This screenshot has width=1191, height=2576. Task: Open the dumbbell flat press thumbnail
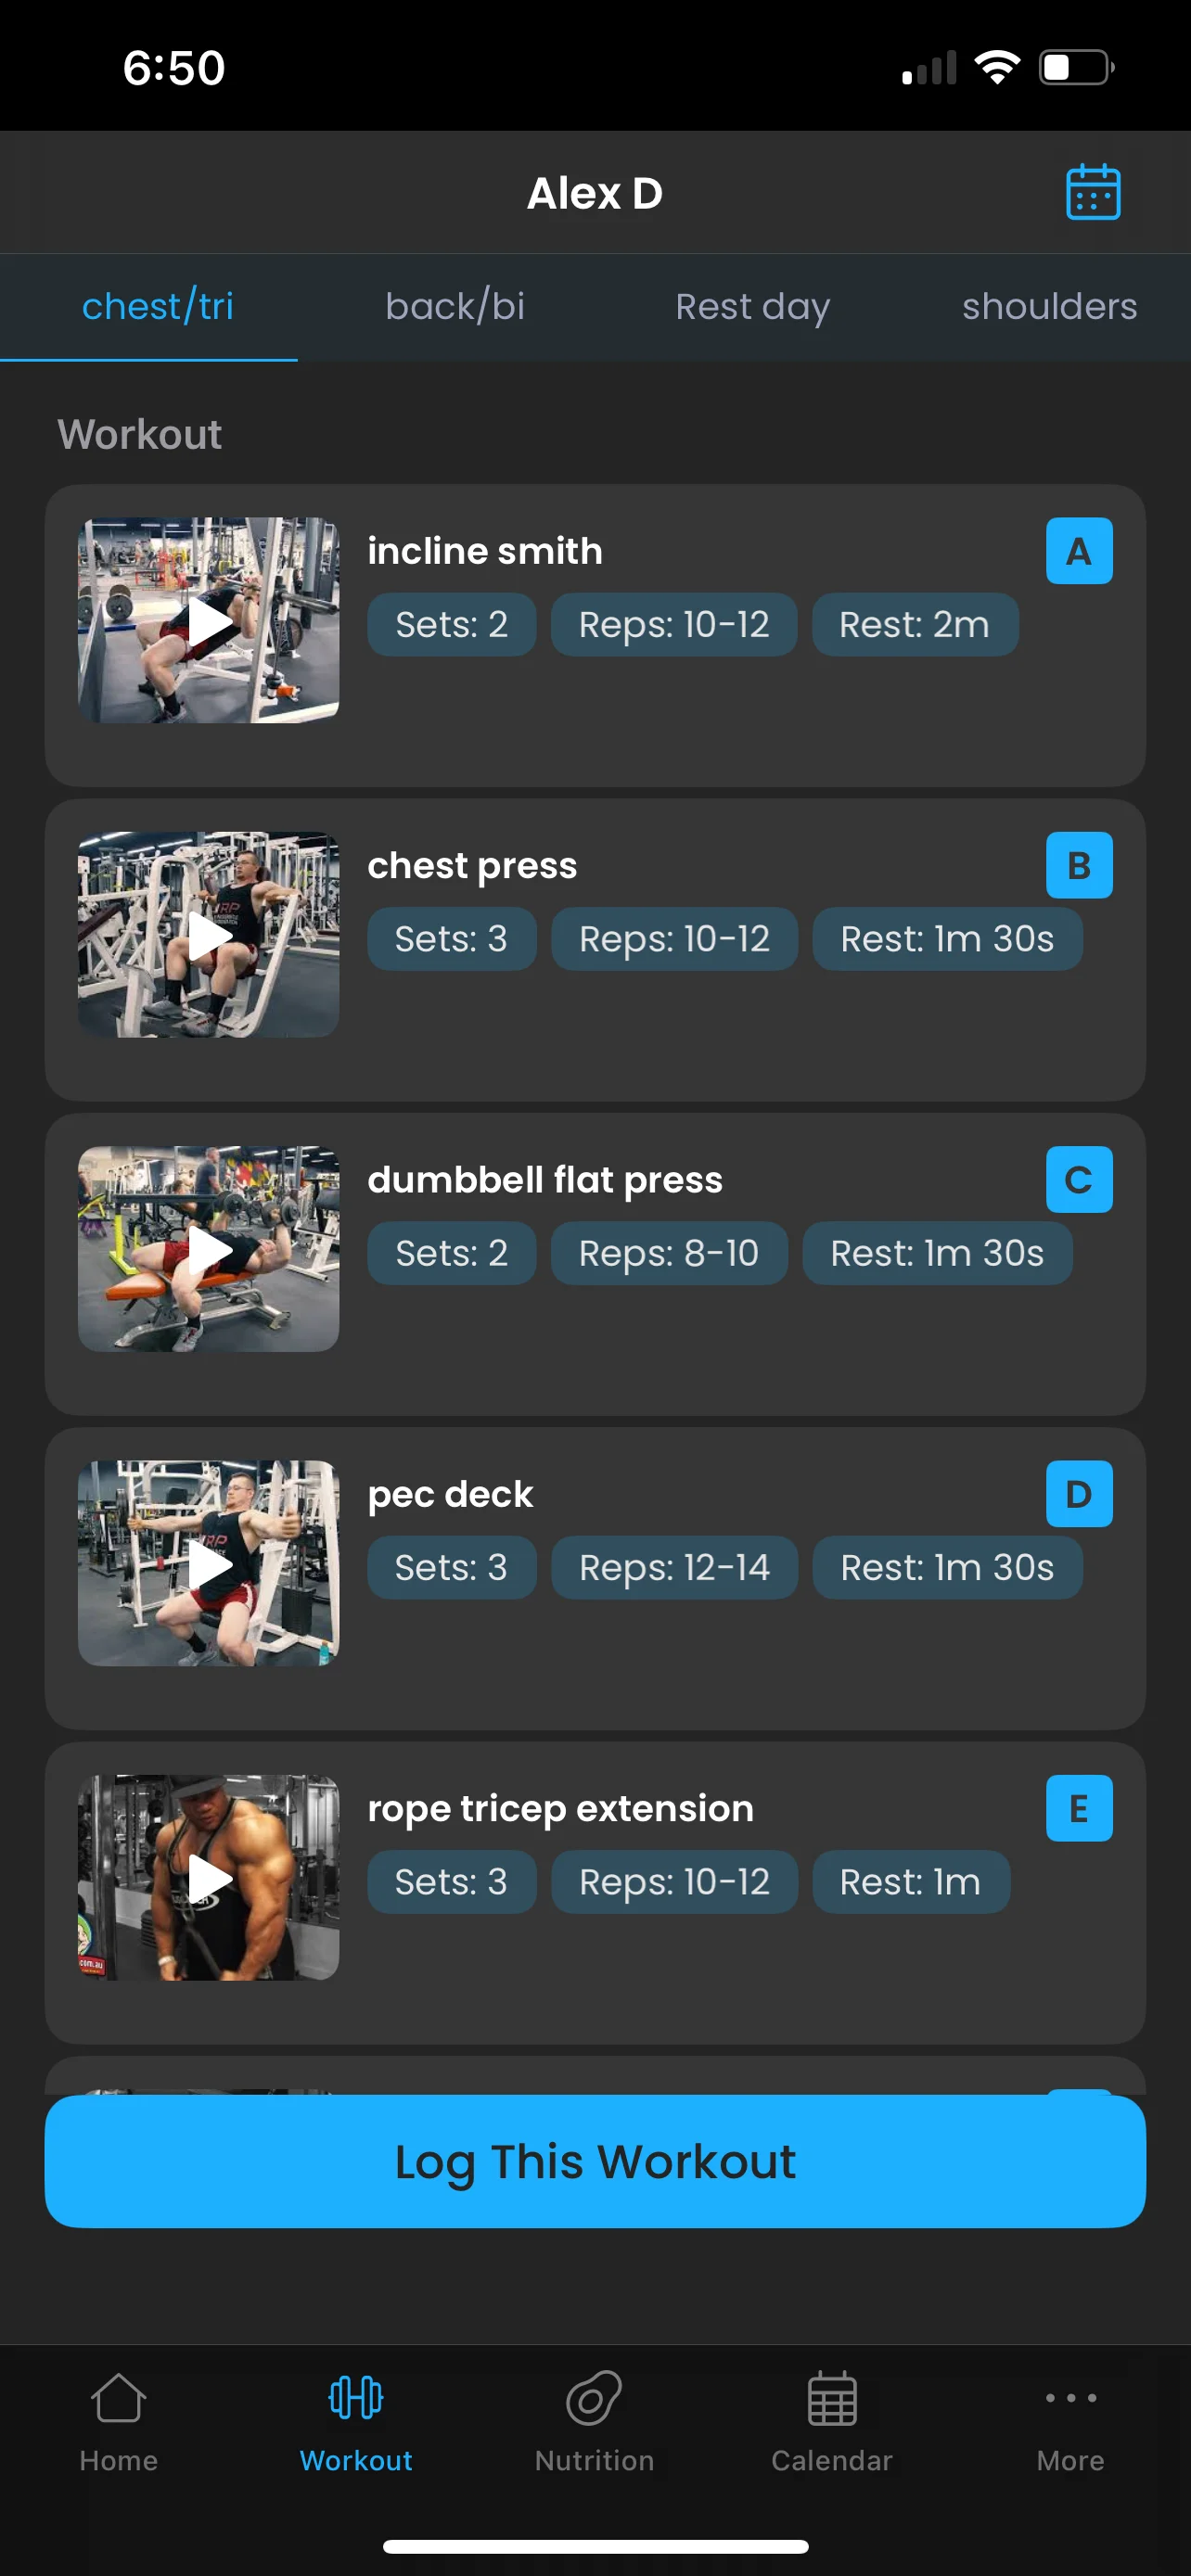209,1250
